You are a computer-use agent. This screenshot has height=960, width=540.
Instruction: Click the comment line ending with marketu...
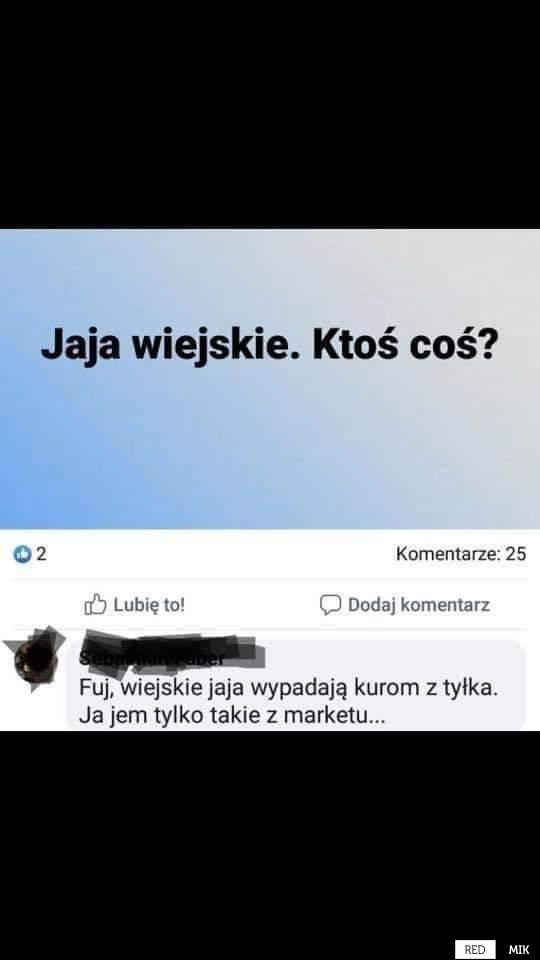[x=232, y=715]
